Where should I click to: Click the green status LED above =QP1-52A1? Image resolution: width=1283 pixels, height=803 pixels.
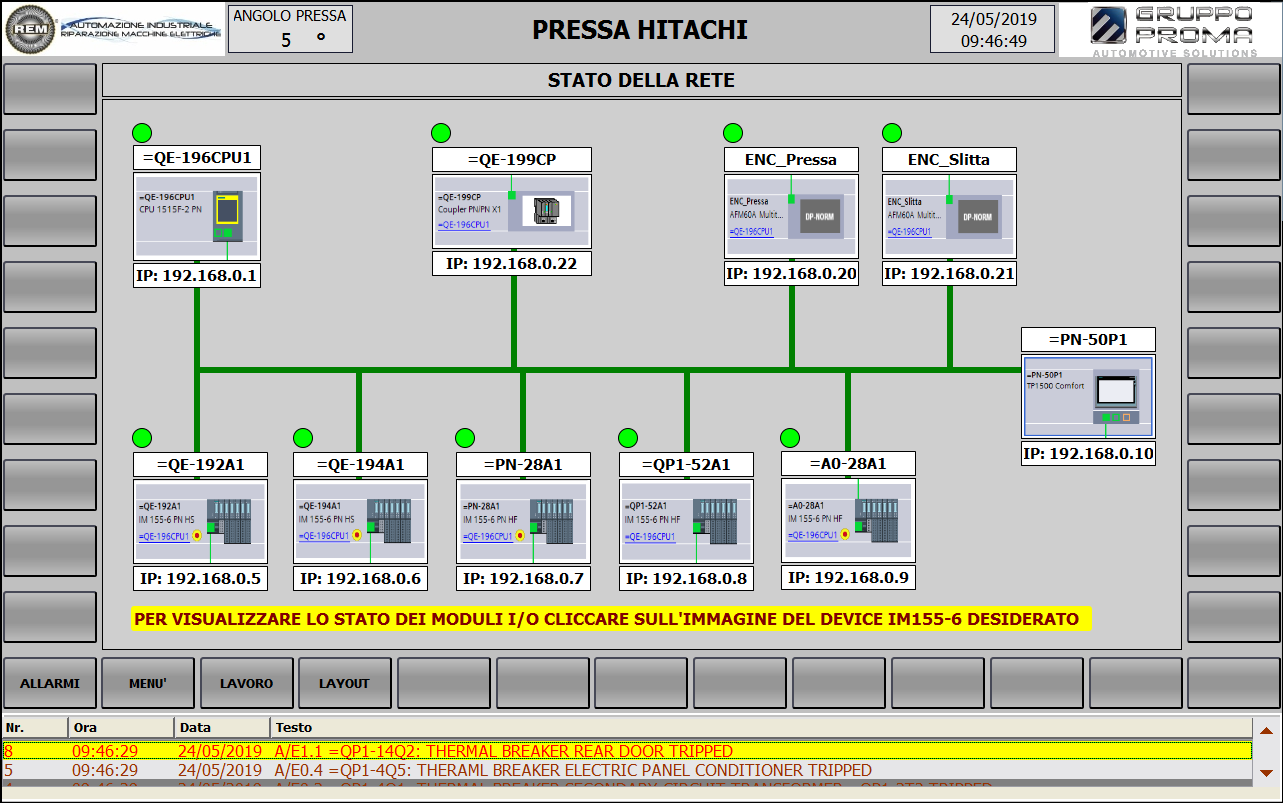tap(628, 438)
